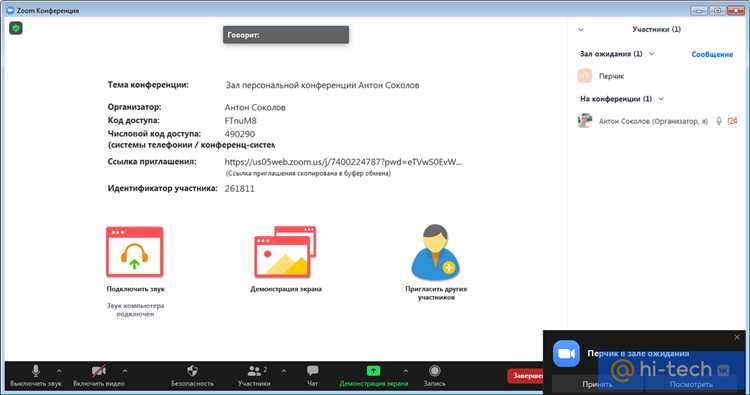
Task: Mute microphone via Выключить звук
Action: click(36, 375)
